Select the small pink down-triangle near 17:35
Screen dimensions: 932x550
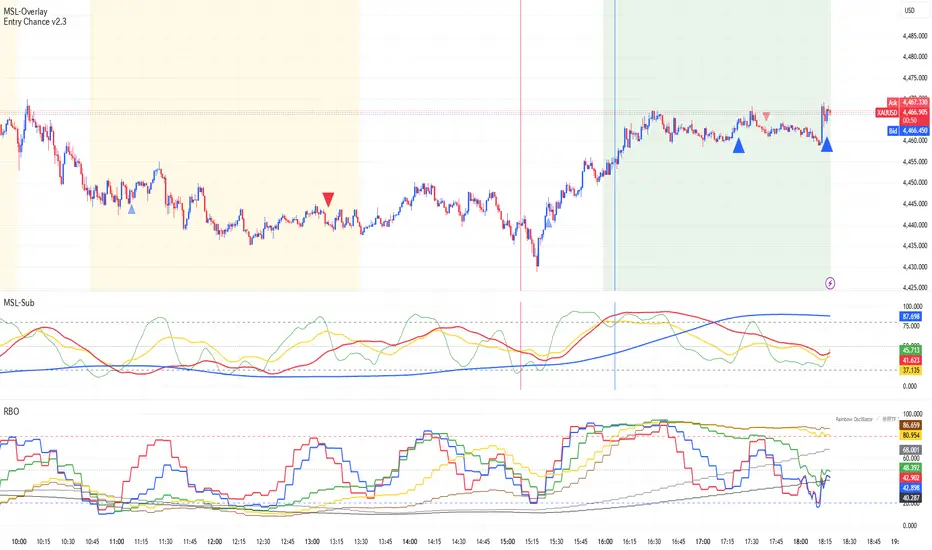click(767, 116)
